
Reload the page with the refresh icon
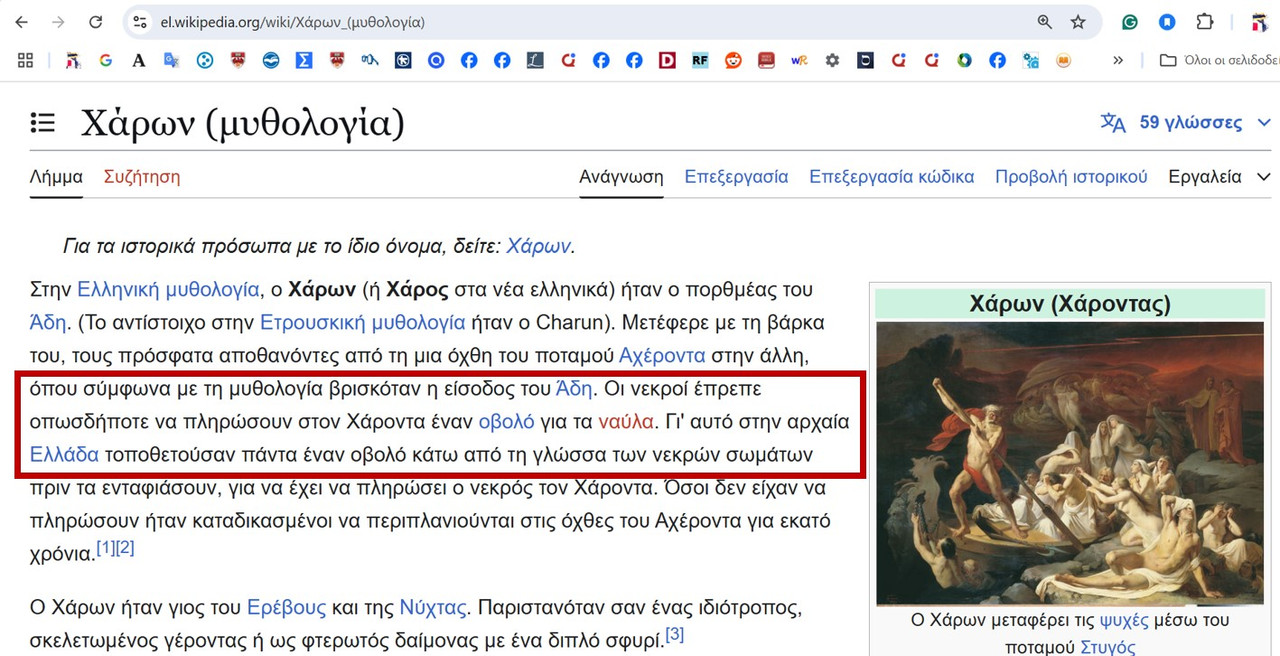point(96,22)
